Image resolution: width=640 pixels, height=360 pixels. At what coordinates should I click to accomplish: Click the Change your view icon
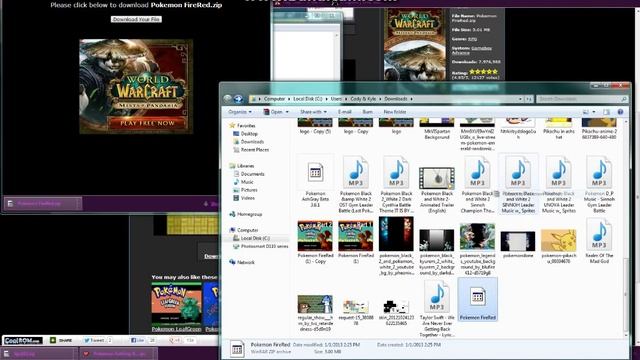586,112
